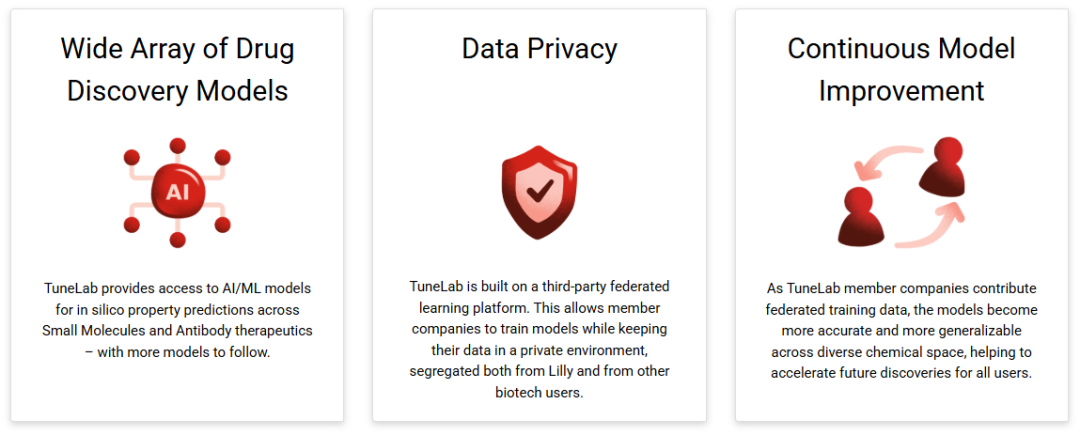Click the federated learning platform description paragraph
This screenshot has width=1080, height=435.
[x=539, y=339]
